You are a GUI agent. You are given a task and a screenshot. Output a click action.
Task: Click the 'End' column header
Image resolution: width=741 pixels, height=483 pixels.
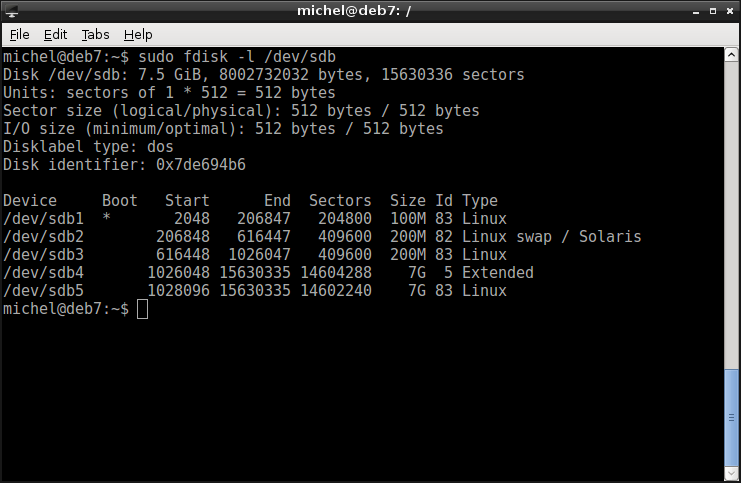(277, 200)
